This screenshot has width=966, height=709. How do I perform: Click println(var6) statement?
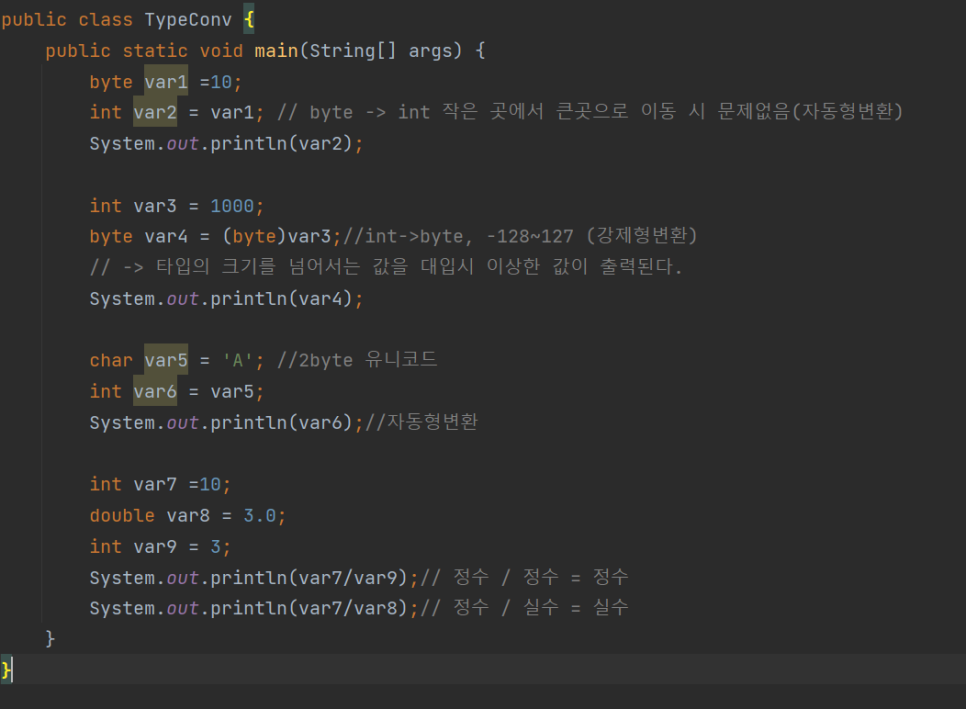click(x=226, y=423)
